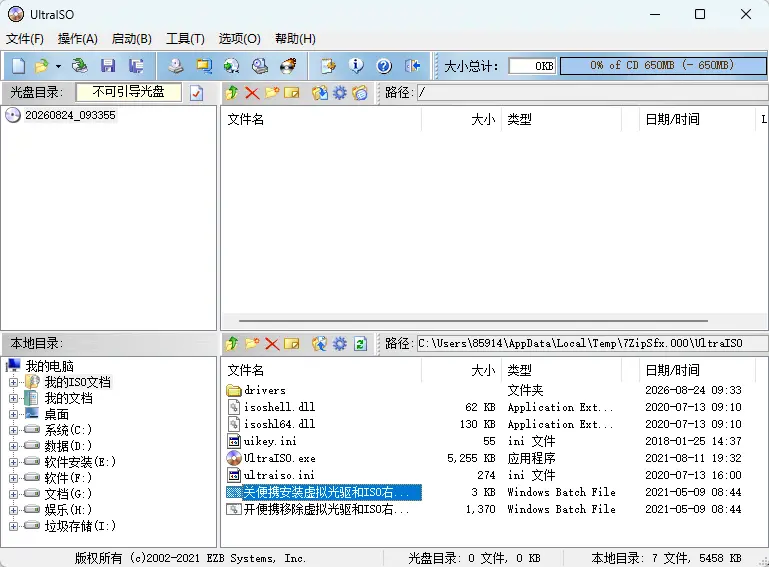This screenshot has height=567, width=769.
Task: Click the disc pane red Delete icon
Action: click(x=252, y=93)
